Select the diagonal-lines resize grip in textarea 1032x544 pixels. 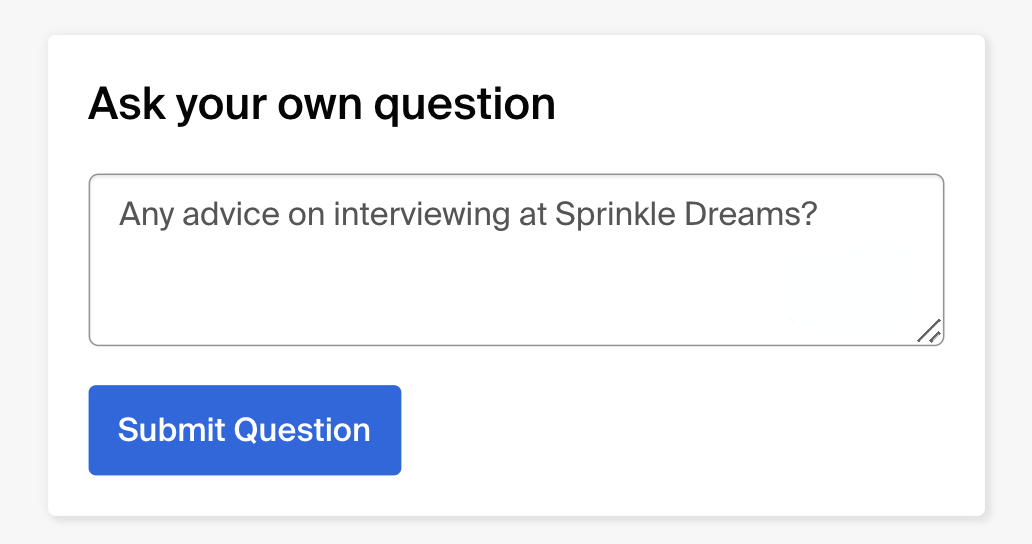[930, 331]
